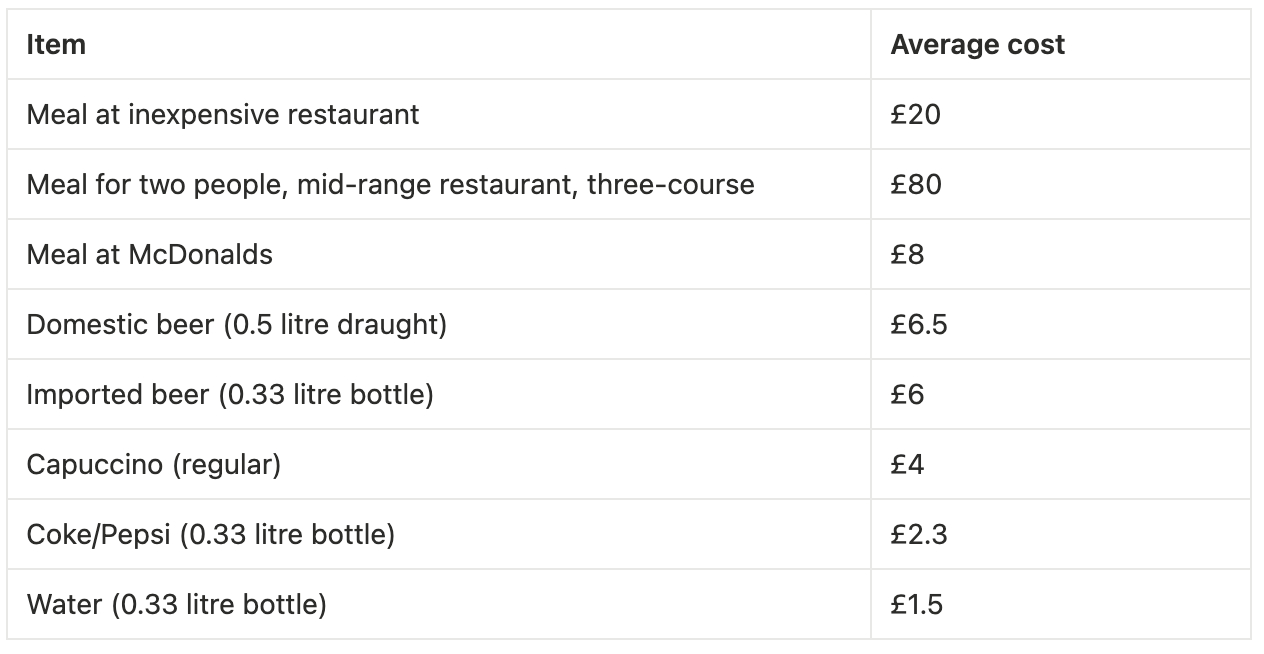Click the £80 cost cell

point(916,185)
